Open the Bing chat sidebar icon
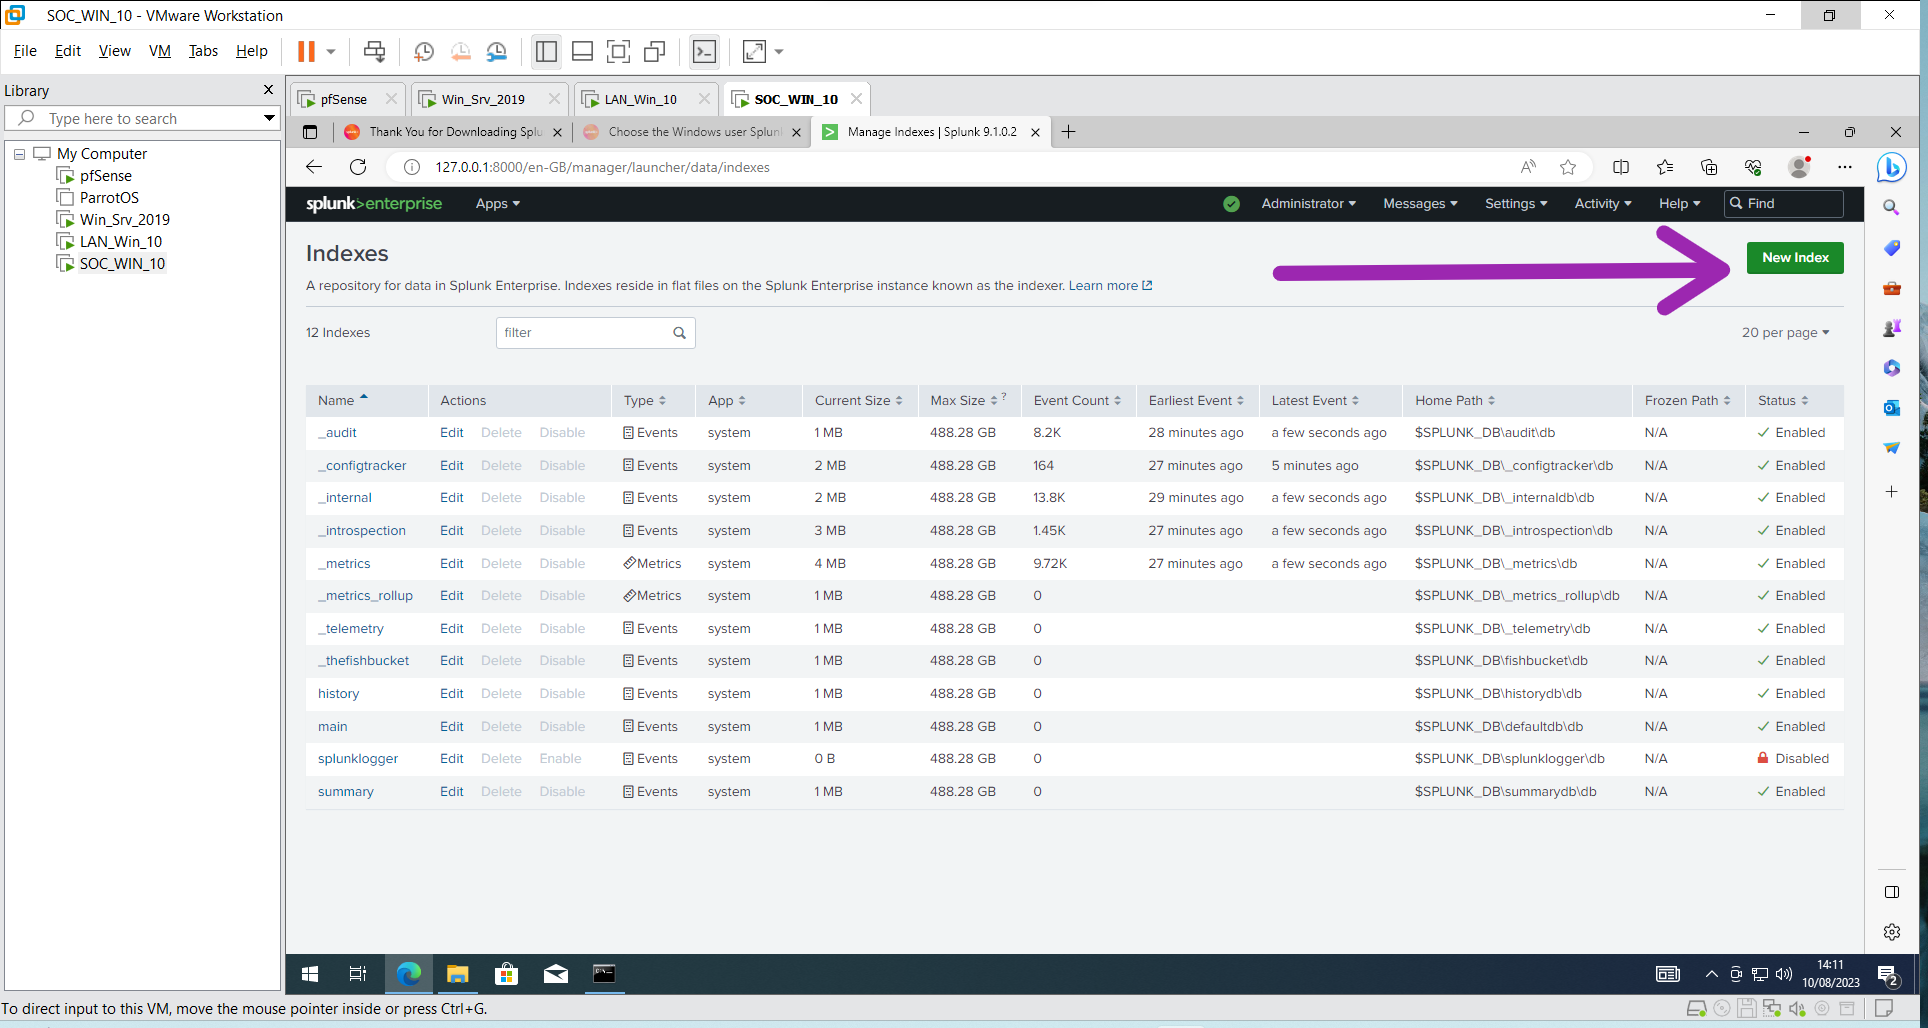The image size is (1928, 1028). 1891,168
